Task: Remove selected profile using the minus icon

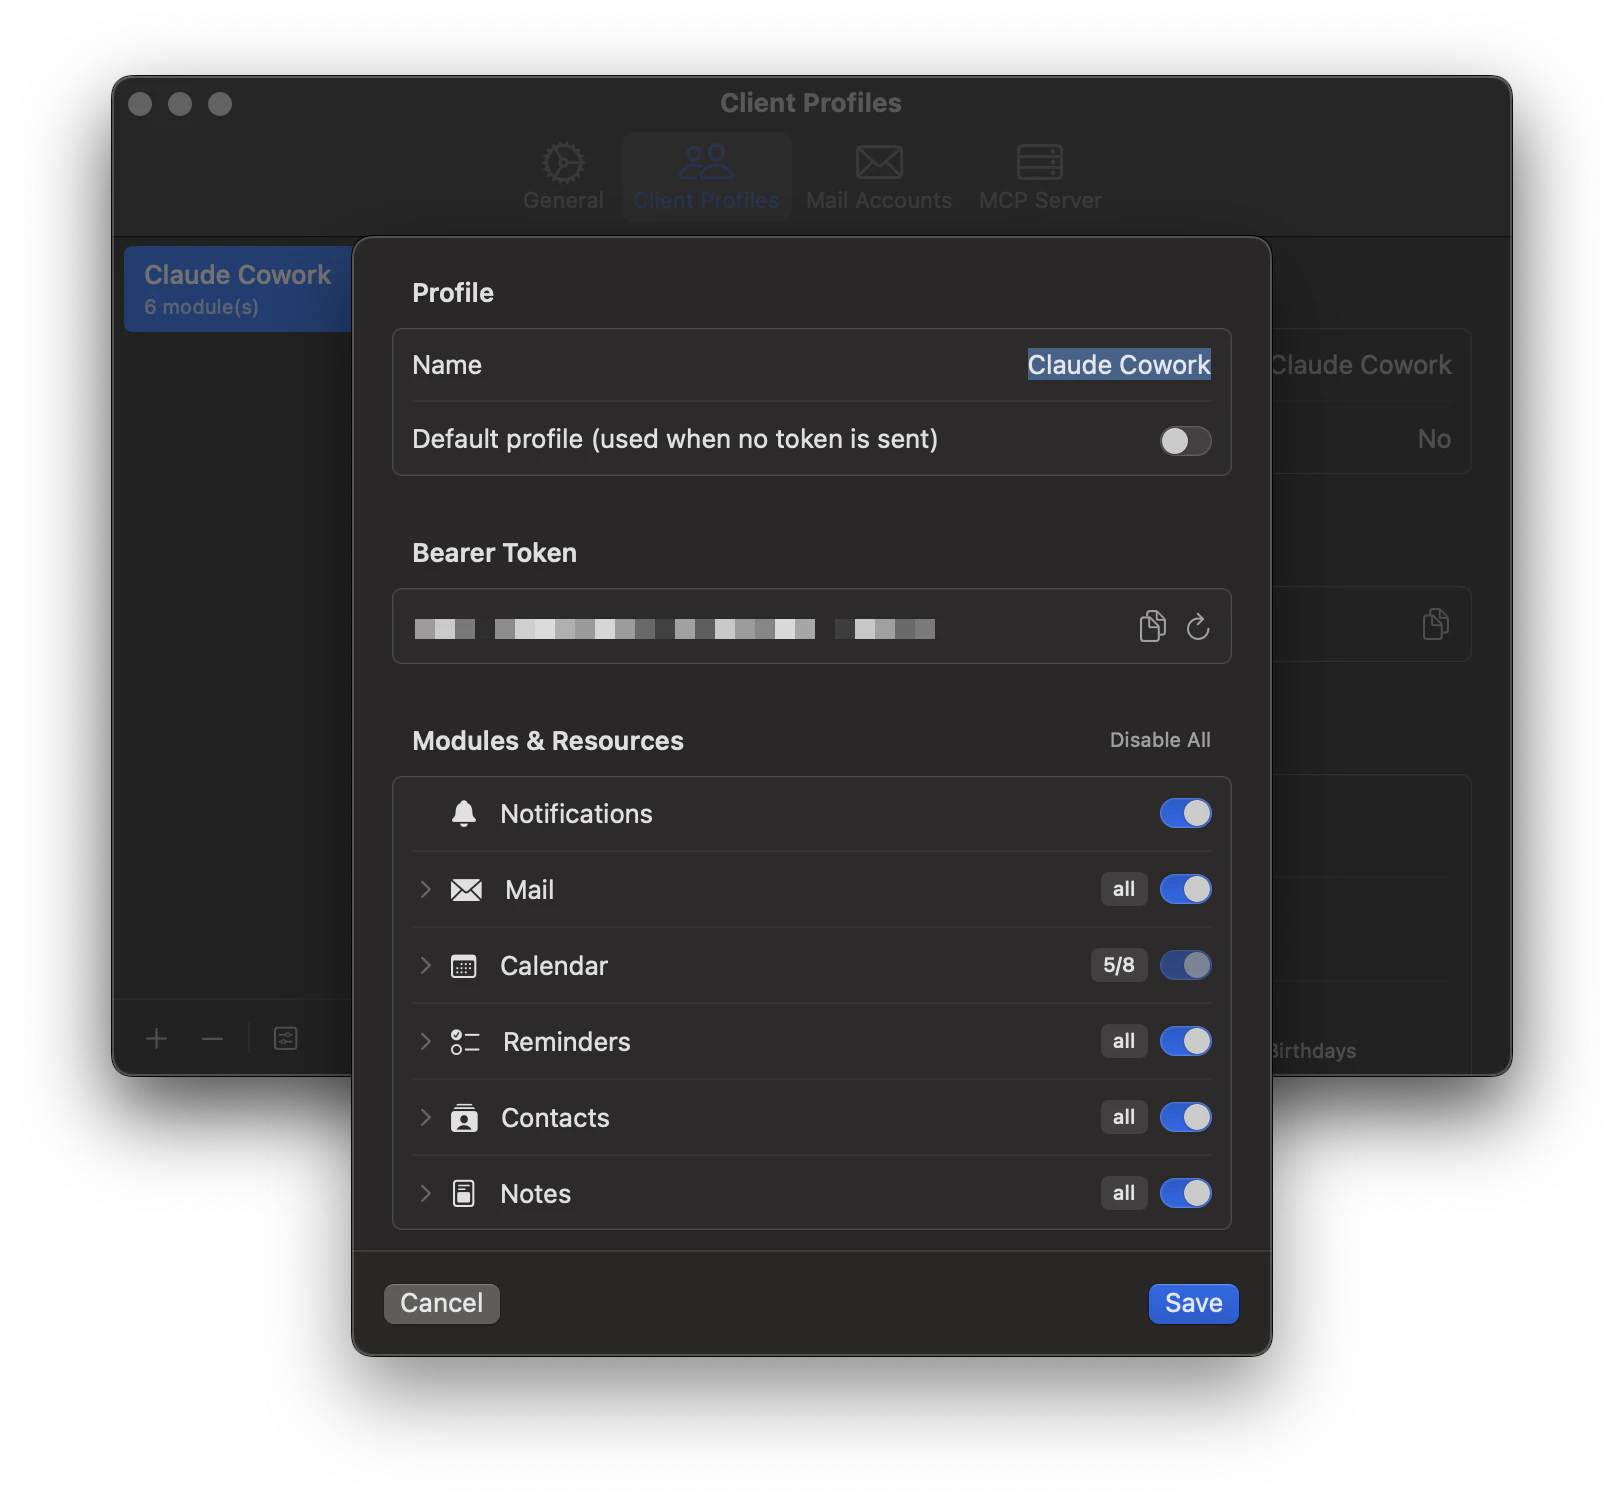Action: pyautogui.click(x=211, y=1039)
